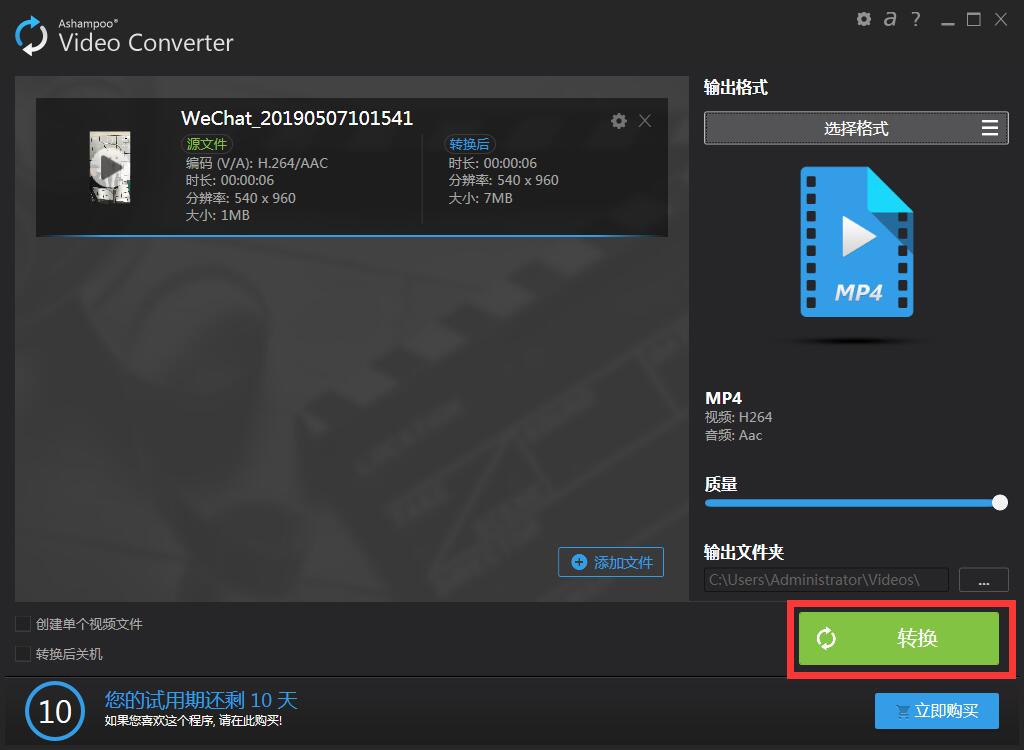Screen dimensions: 1024x750
Task: Remove WeChat_20190507101541 from list
Action: 645,121
